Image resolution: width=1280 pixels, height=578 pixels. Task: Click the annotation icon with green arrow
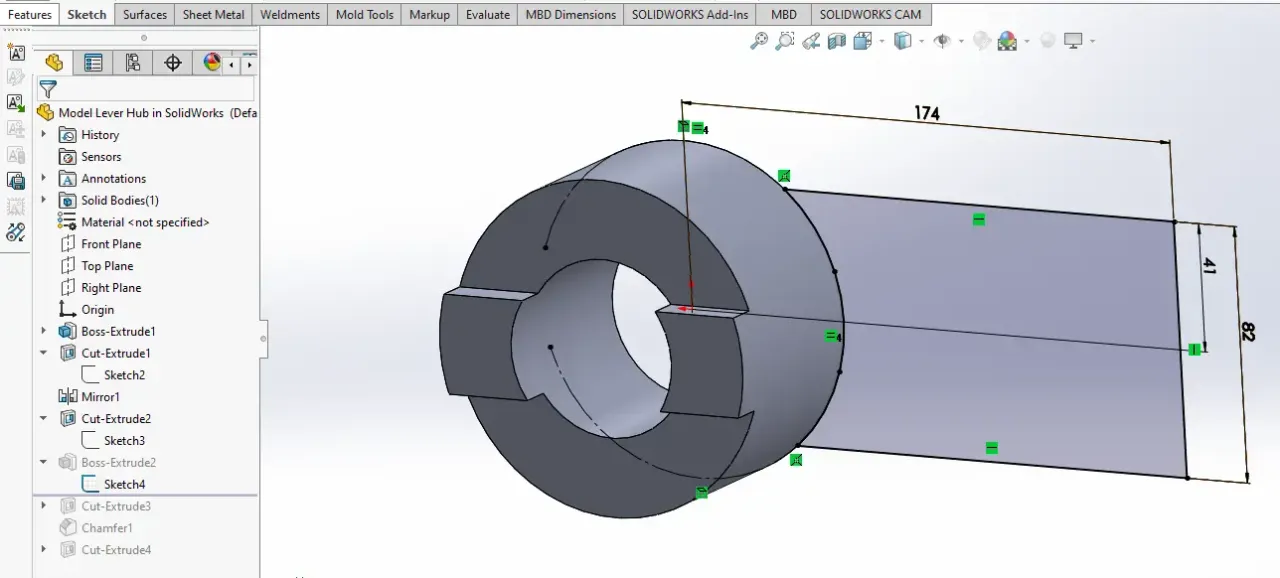[x=16, y=103]
